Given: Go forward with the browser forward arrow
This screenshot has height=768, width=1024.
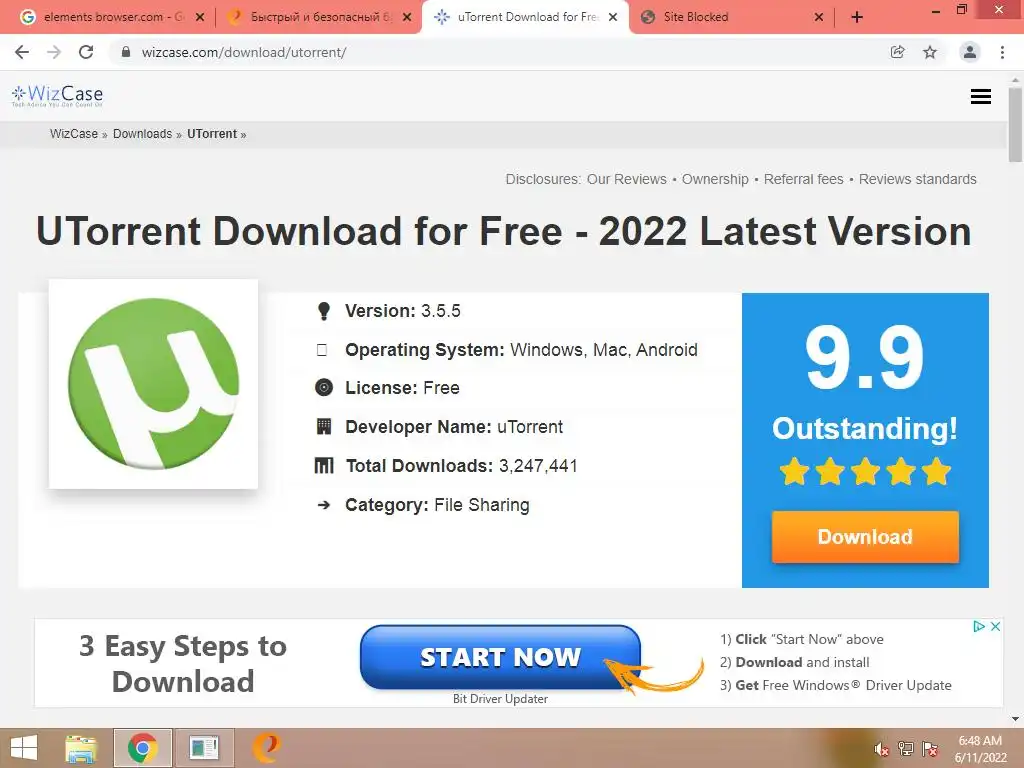Looking at the screenshot, I should click(x=54, y=52).
